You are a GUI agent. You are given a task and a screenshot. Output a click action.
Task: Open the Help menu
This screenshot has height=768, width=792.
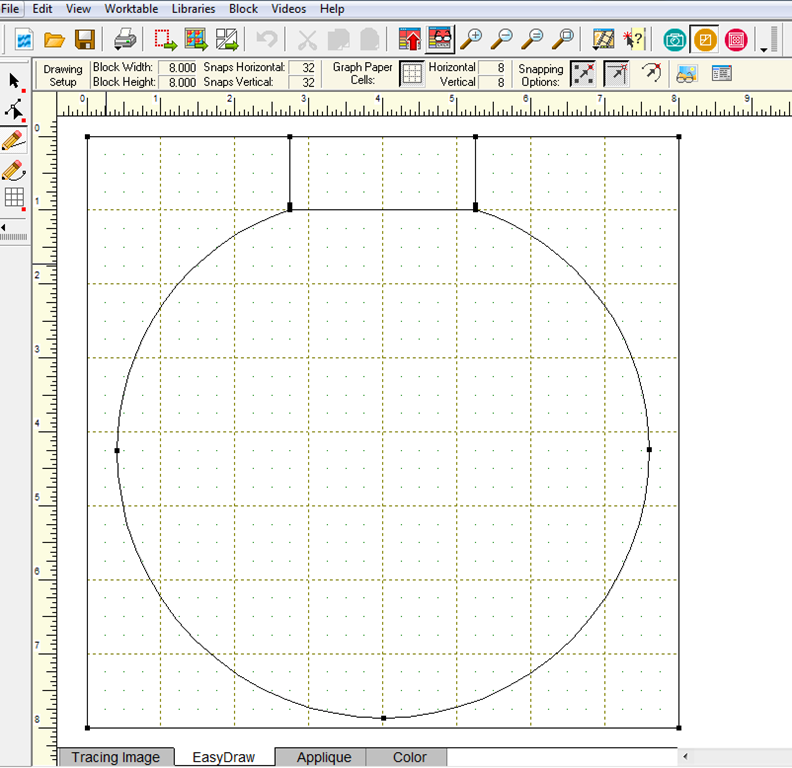pyautogui.click(x=332, y=9)
